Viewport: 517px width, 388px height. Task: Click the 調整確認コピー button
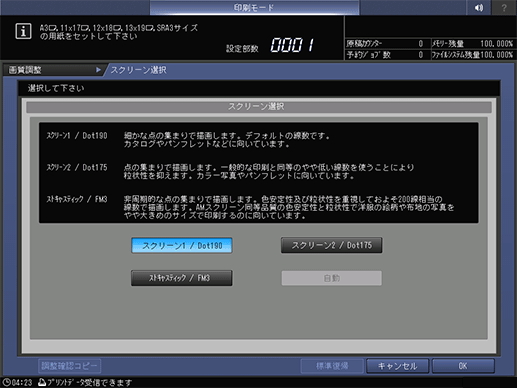(70, 366)
